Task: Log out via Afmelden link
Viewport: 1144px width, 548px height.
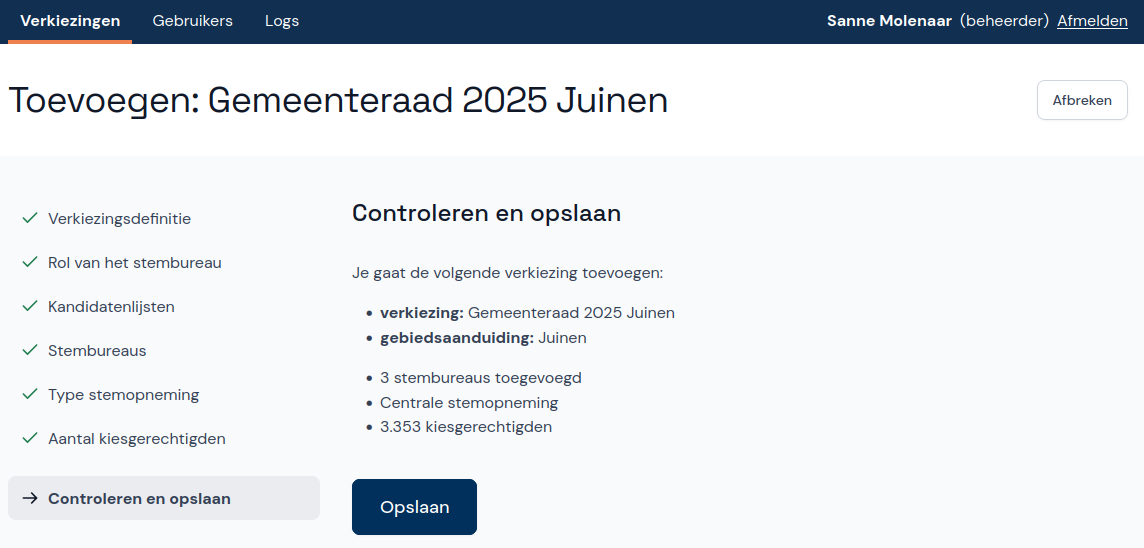Action: click(x=1092, y=21)
